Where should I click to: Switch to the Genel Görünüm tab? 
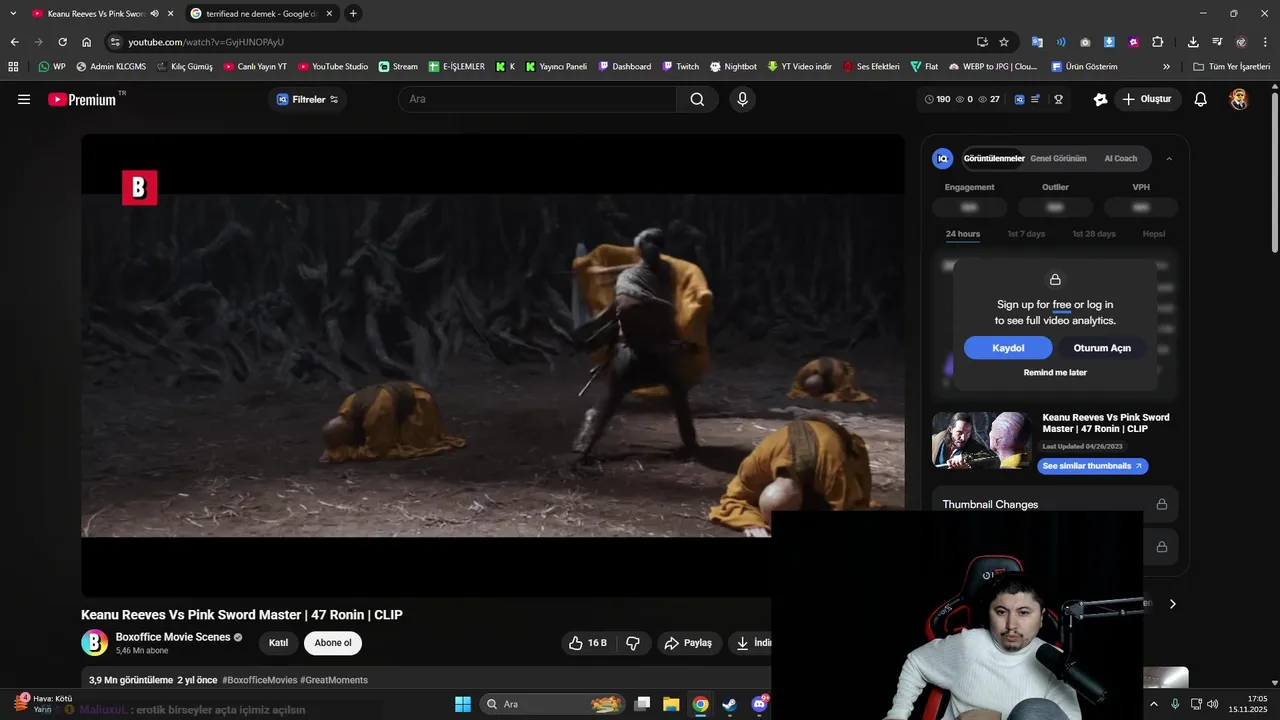point(1058,158)
